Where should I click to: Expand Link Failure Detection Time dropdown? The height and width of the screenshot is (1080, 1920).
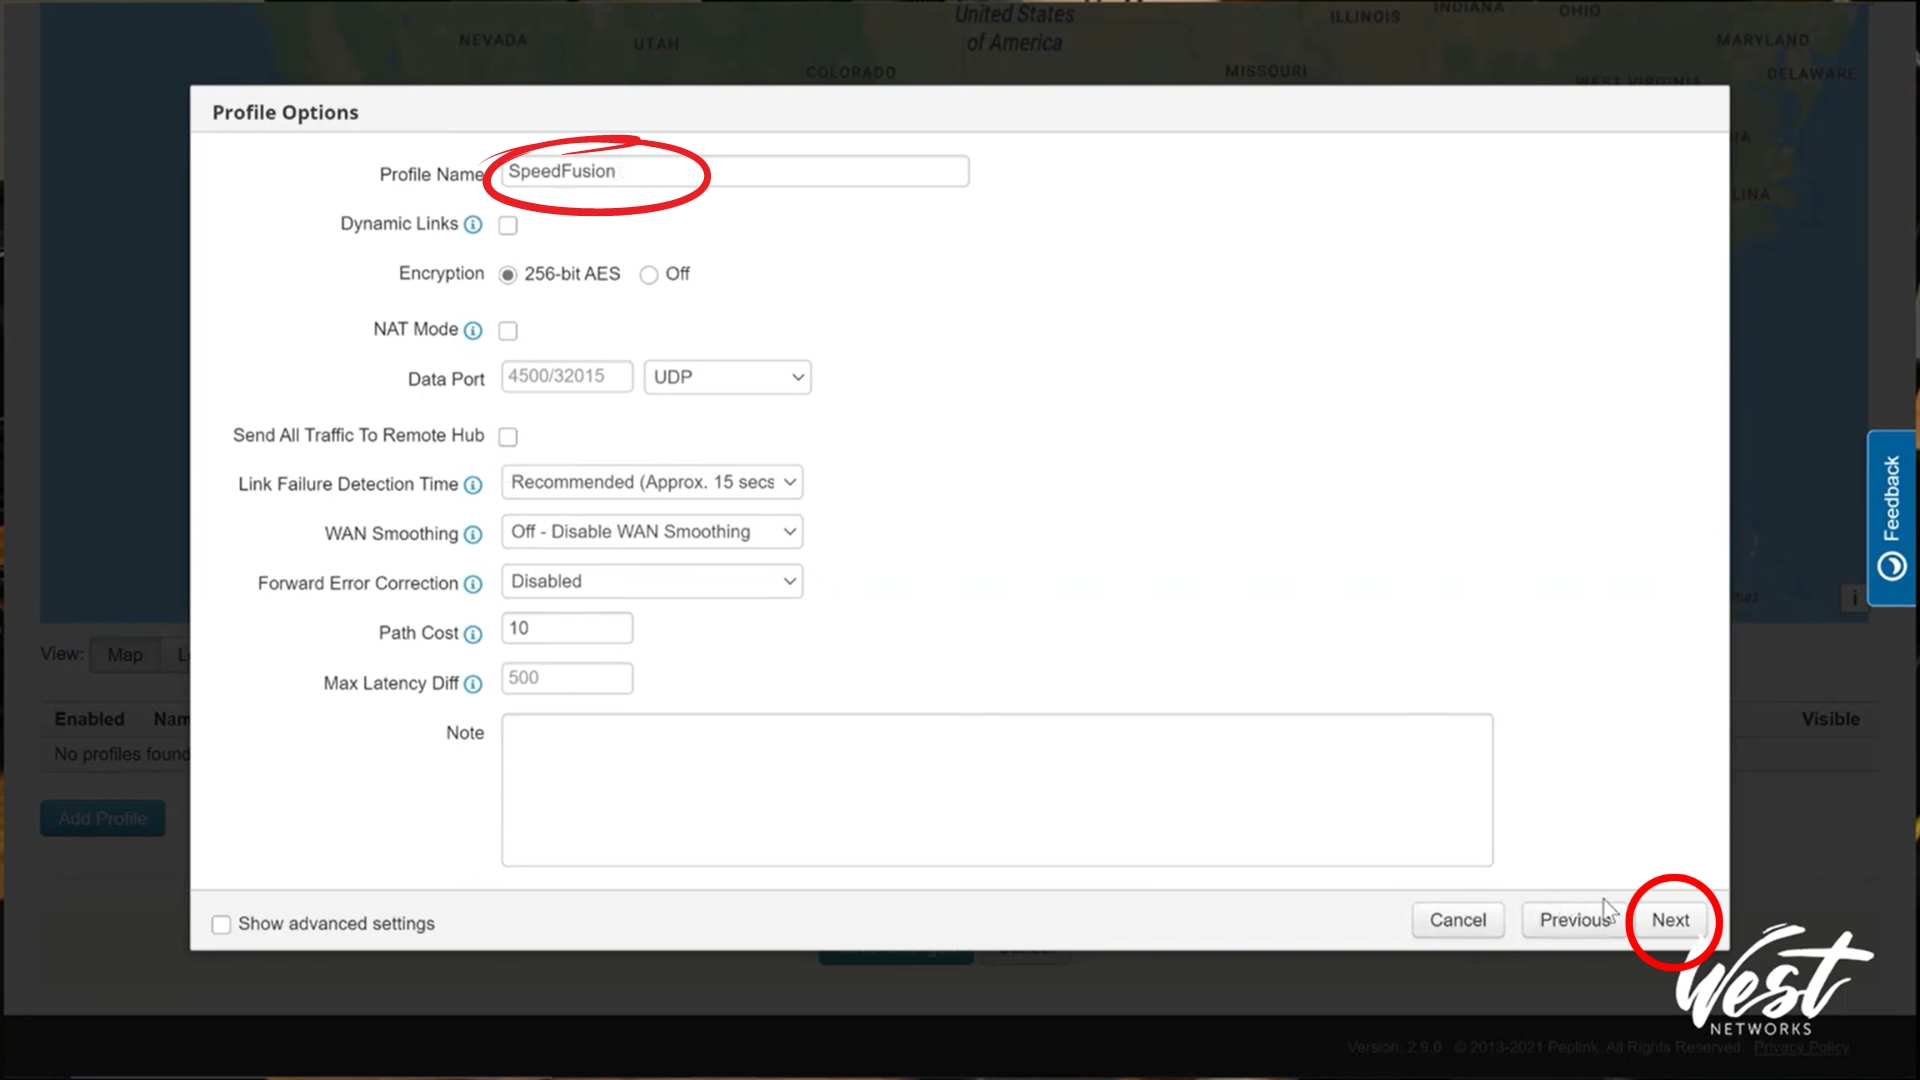652,482
